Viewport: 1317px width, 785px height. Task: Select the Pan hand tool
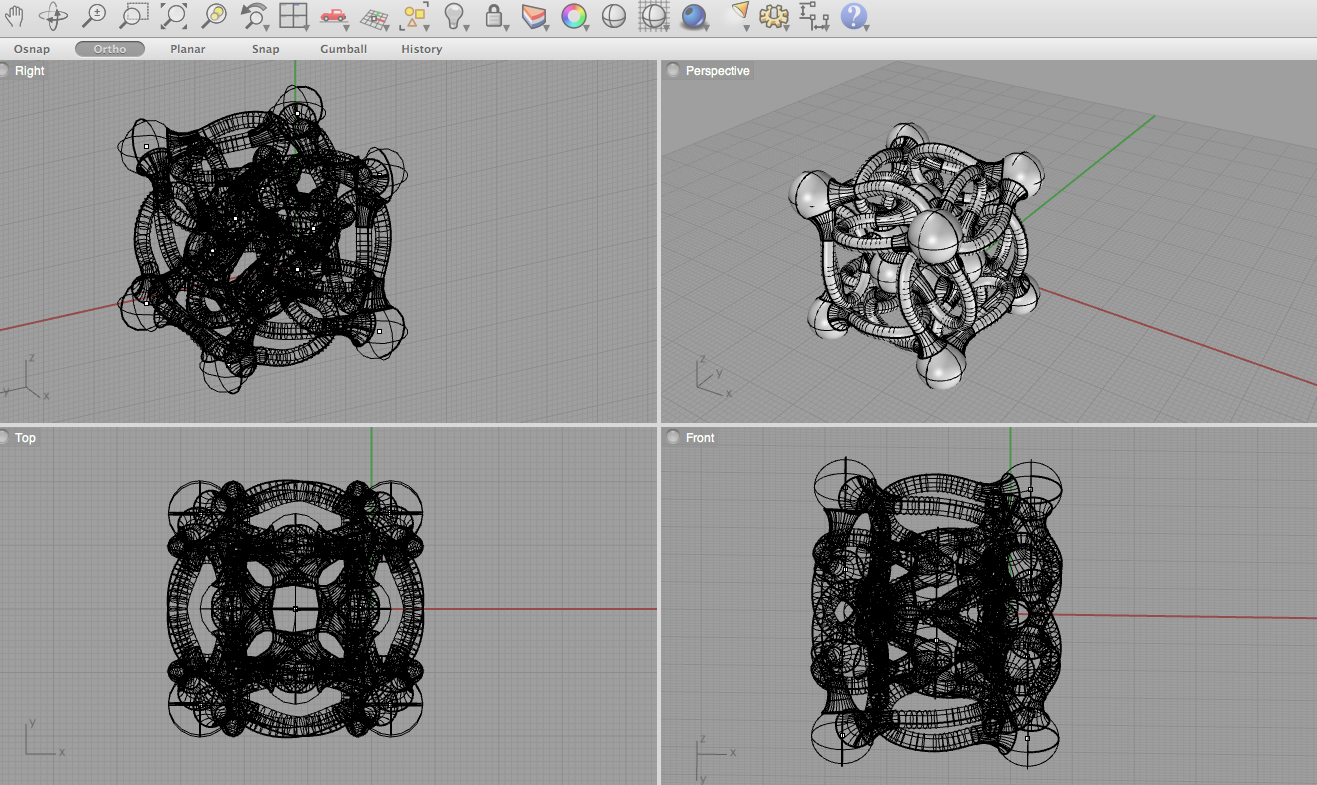tap(15, 15)
